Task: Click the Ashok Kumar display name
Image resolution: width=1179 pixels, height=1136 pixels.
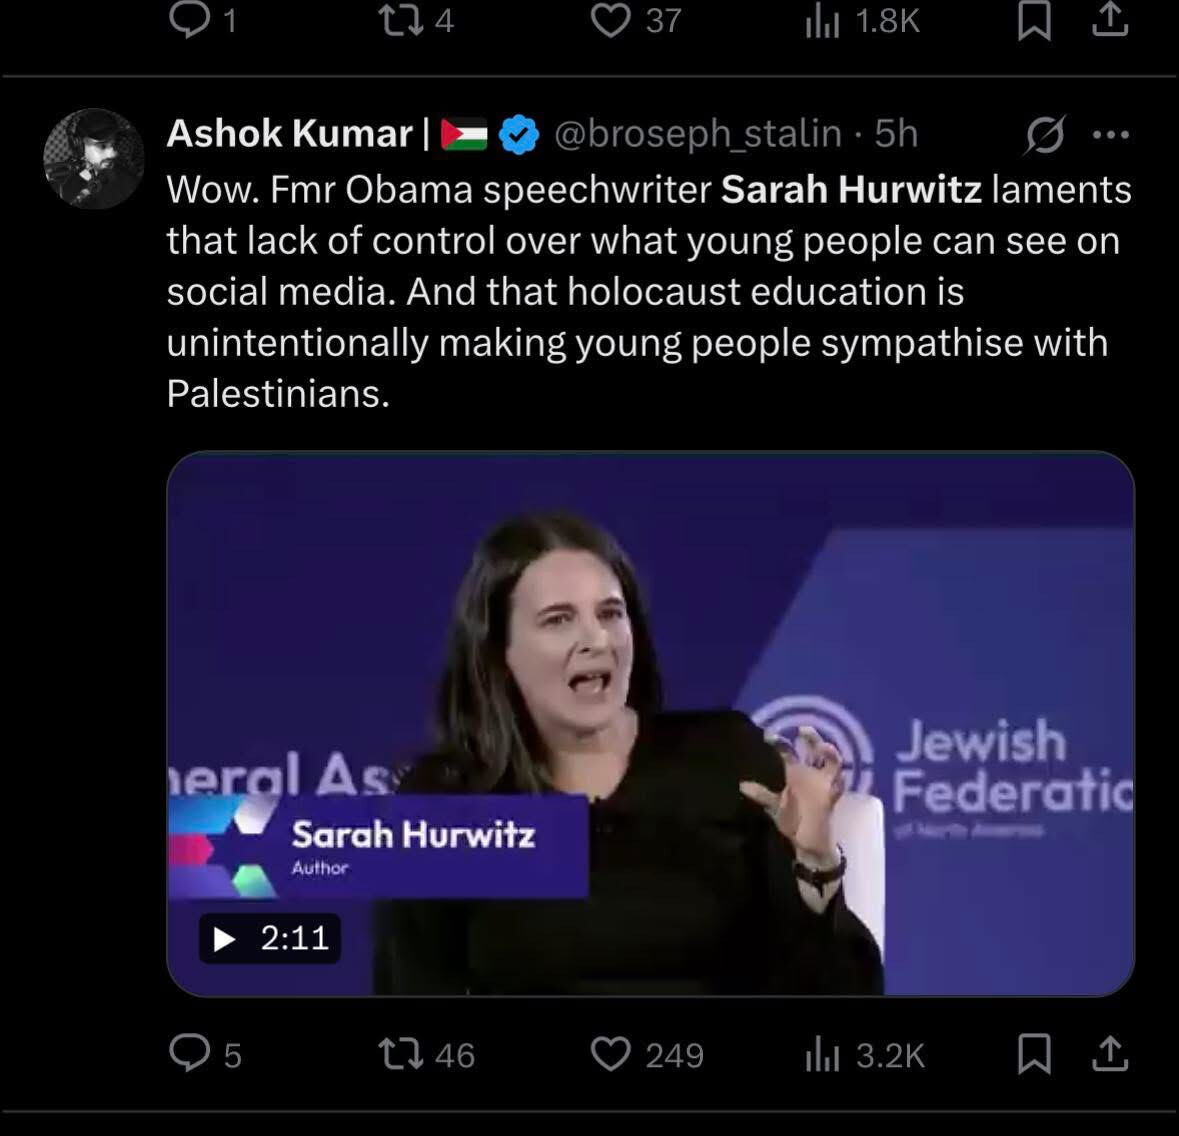Action: (289, 133)
